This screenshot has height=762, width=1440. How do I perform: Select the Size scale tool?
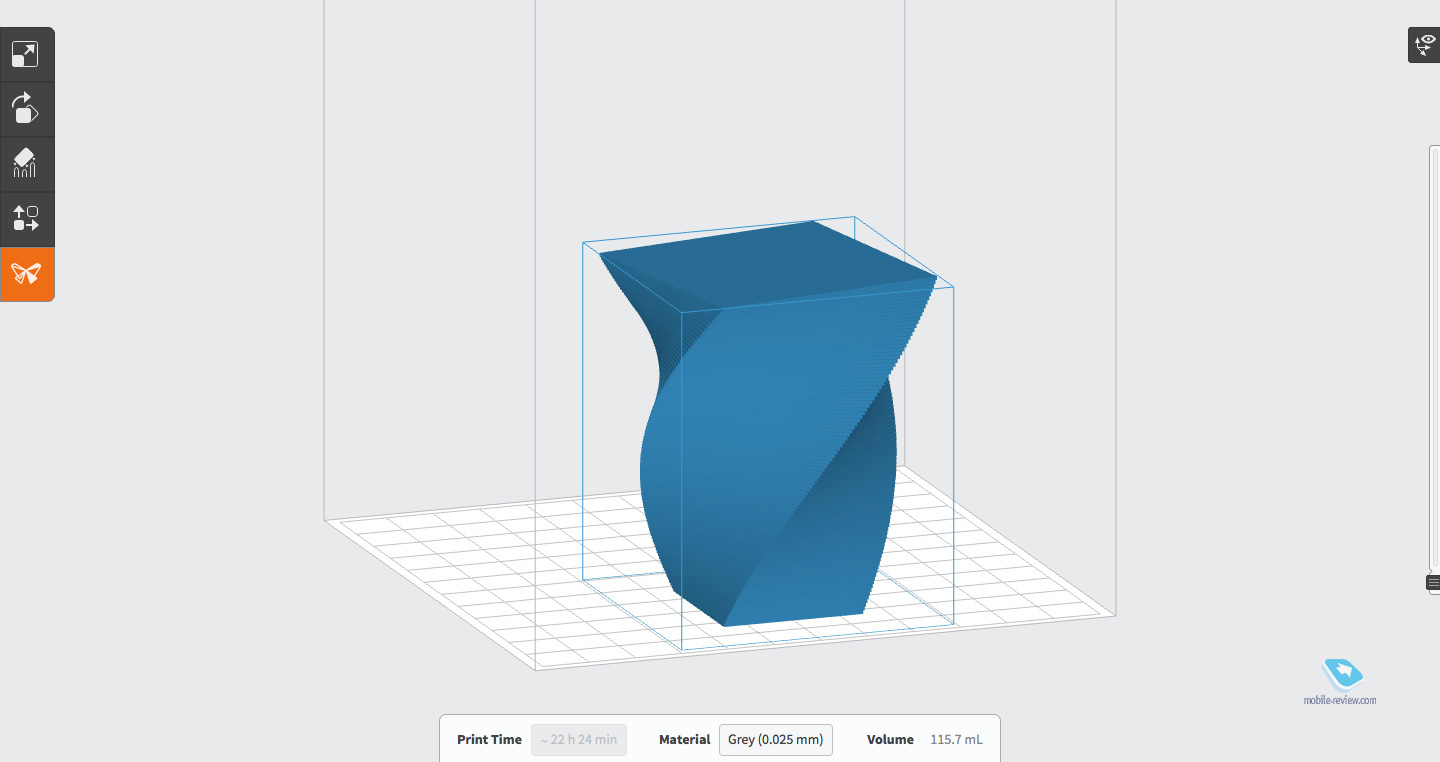(x=26, y=54)
